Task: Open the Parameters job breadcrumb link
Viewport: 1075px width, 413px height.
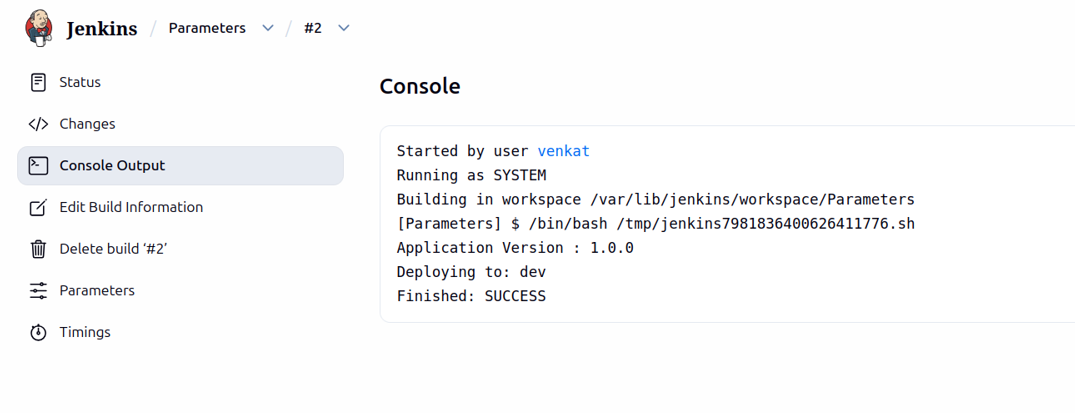Action: click(x=207, y=28)
